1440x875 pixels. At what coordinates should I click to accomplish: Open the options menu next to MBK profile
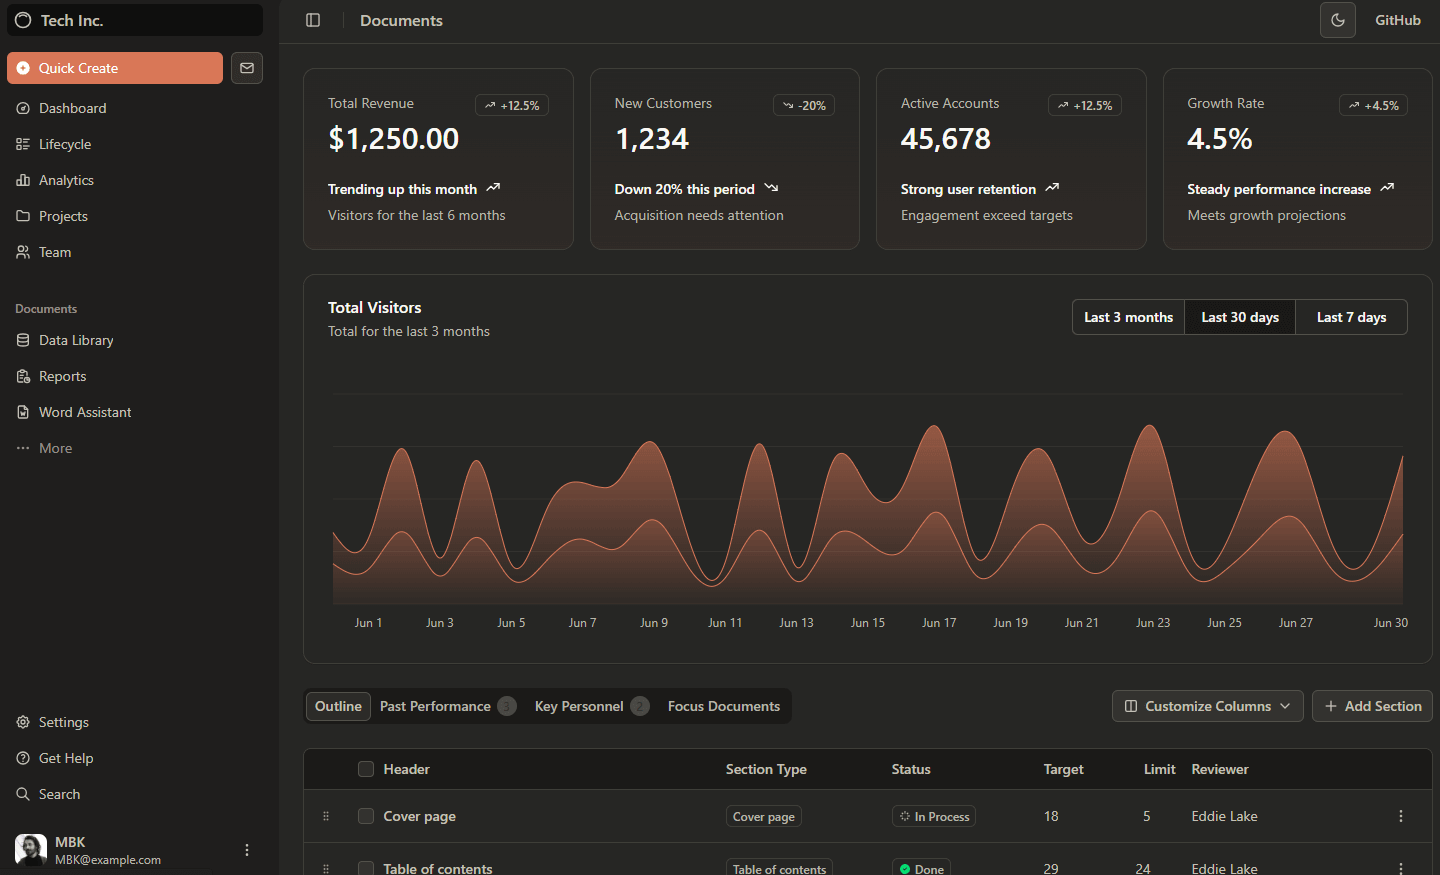[247, 849]
